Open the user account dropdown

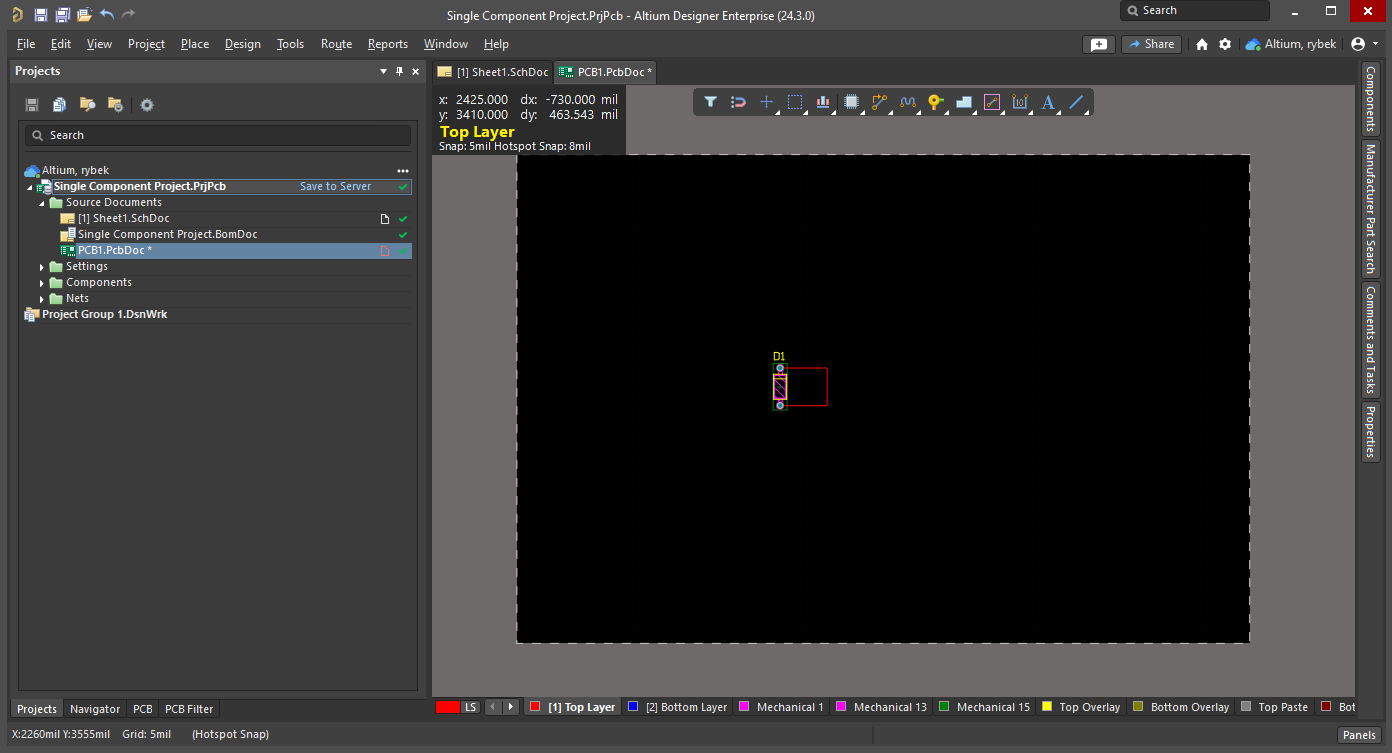click(1365, 44)
